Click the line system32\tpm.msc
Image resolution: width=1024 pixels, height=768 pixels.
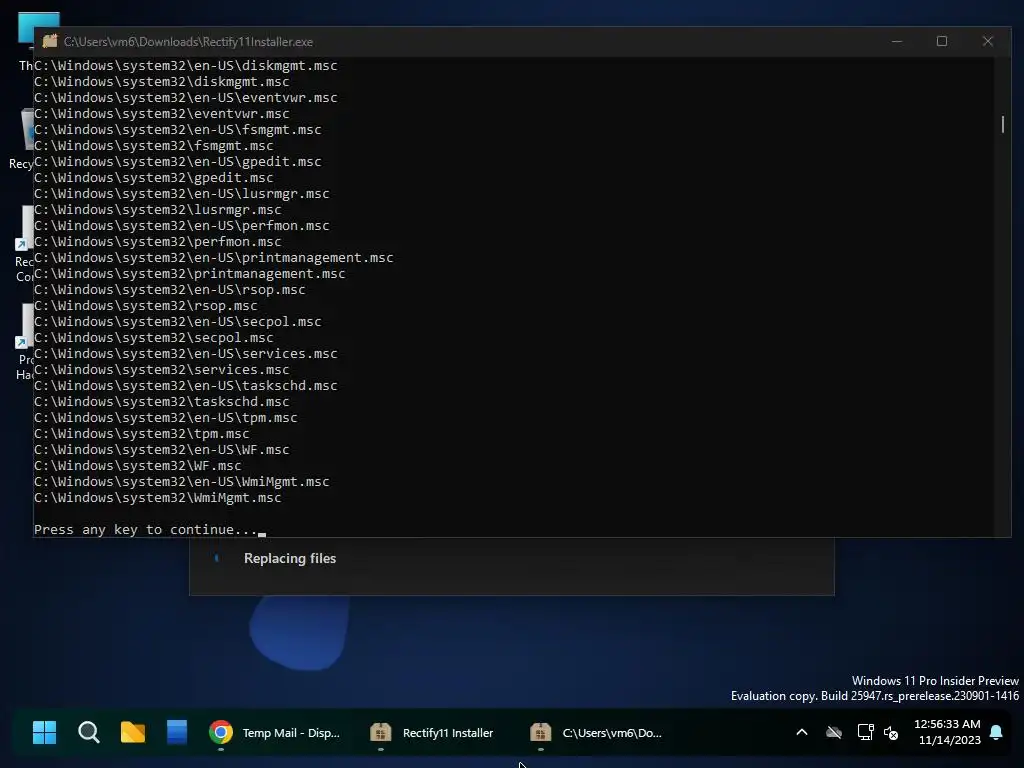(x=142, y=434)
